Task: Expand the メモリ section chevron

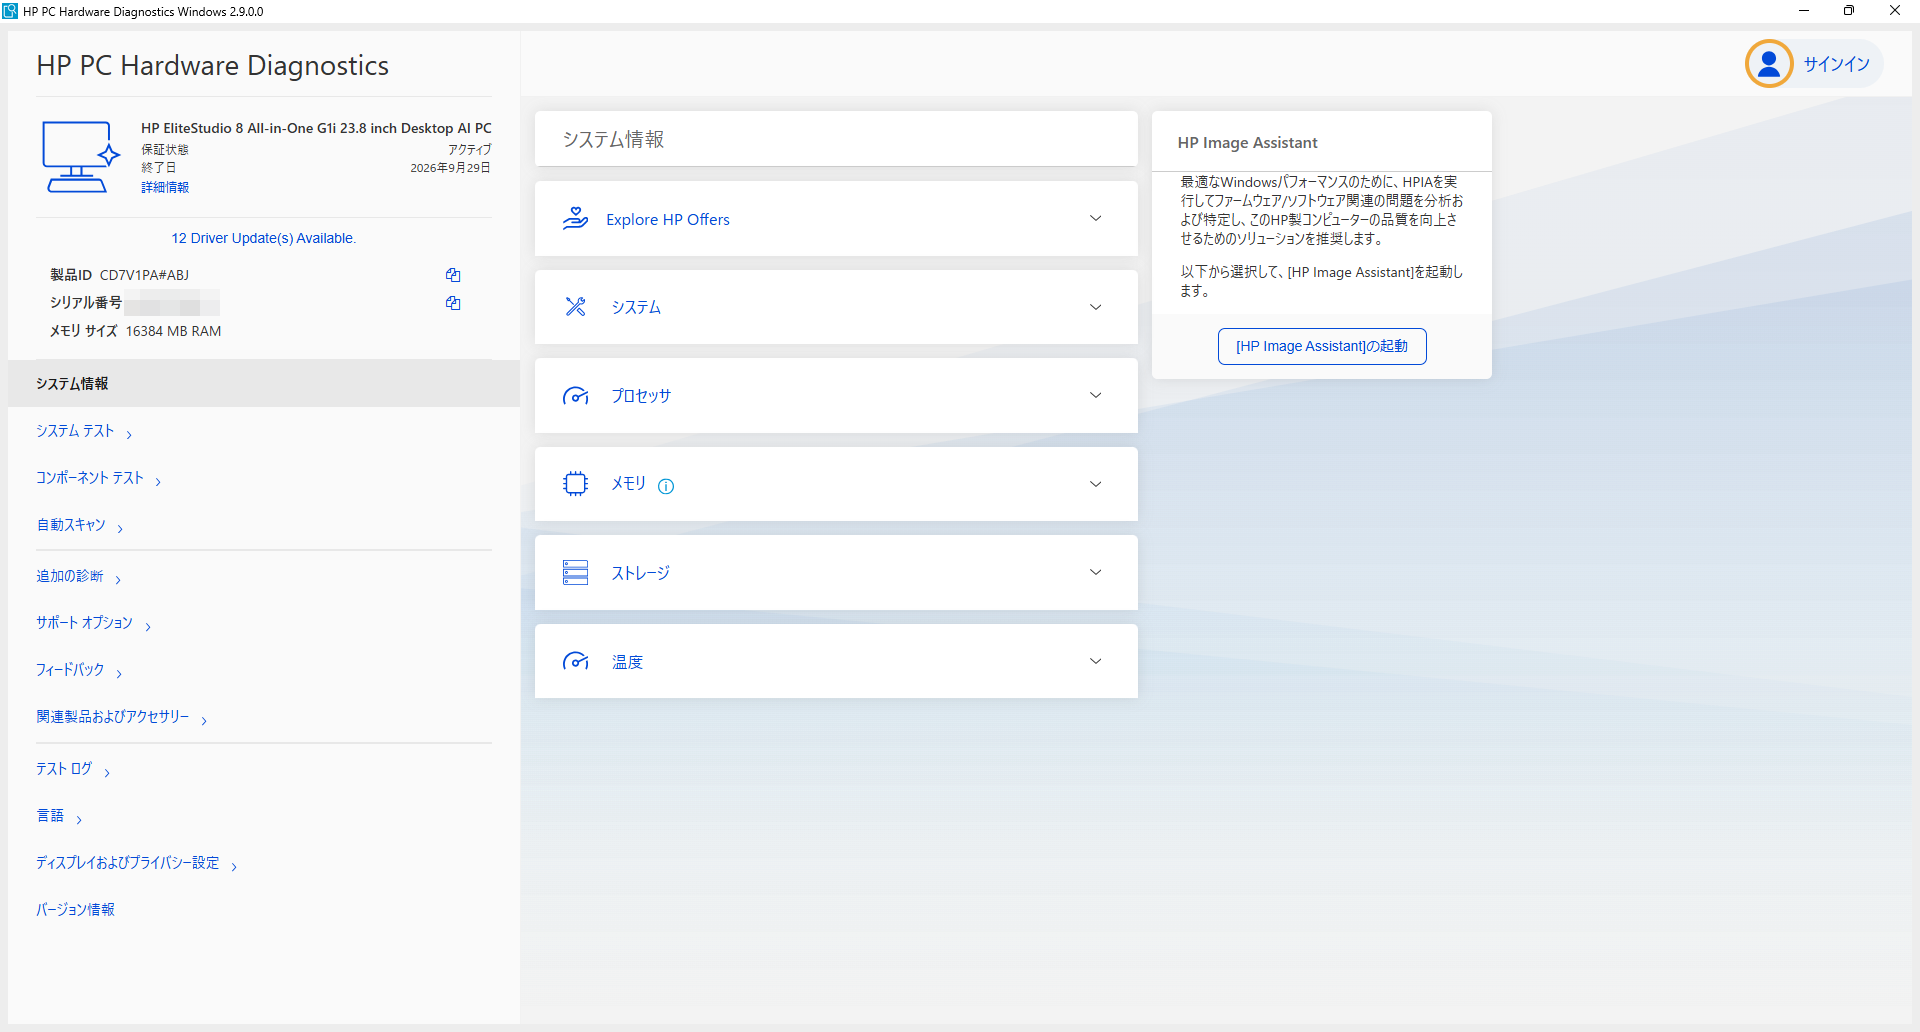Action: coord(1095,484)
